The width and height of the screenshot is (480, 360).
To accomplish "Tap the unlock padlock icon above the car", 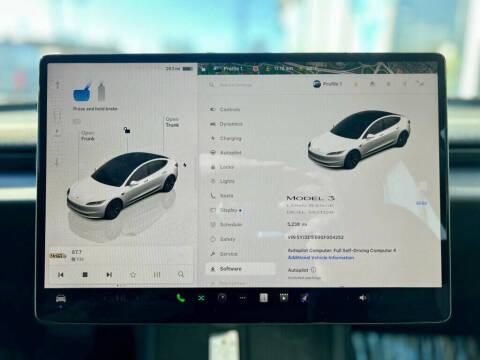I will pyautogui.click(x=127, y=130).
